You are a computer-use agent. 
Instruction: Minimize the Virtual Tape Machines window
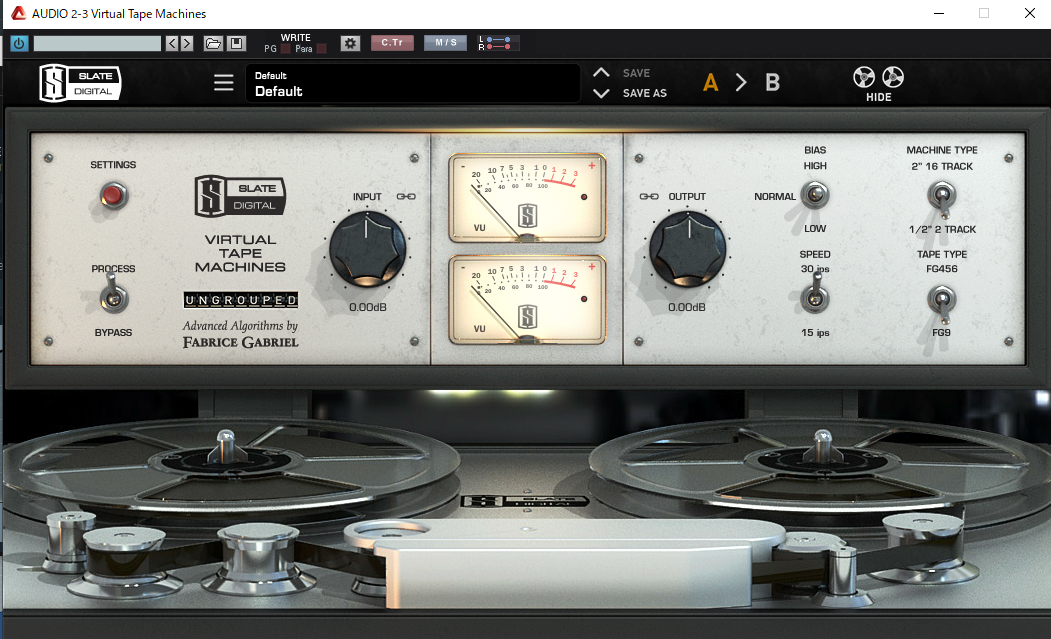click(x=939, y=13)
